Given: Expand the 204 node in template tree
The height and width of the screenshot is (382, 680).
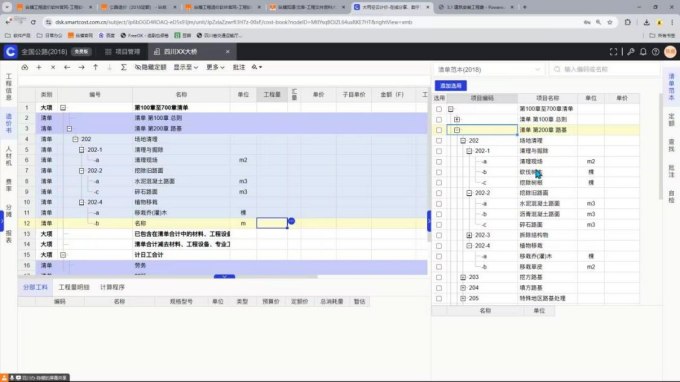Looking at the screenshot, I should [463, 287].
